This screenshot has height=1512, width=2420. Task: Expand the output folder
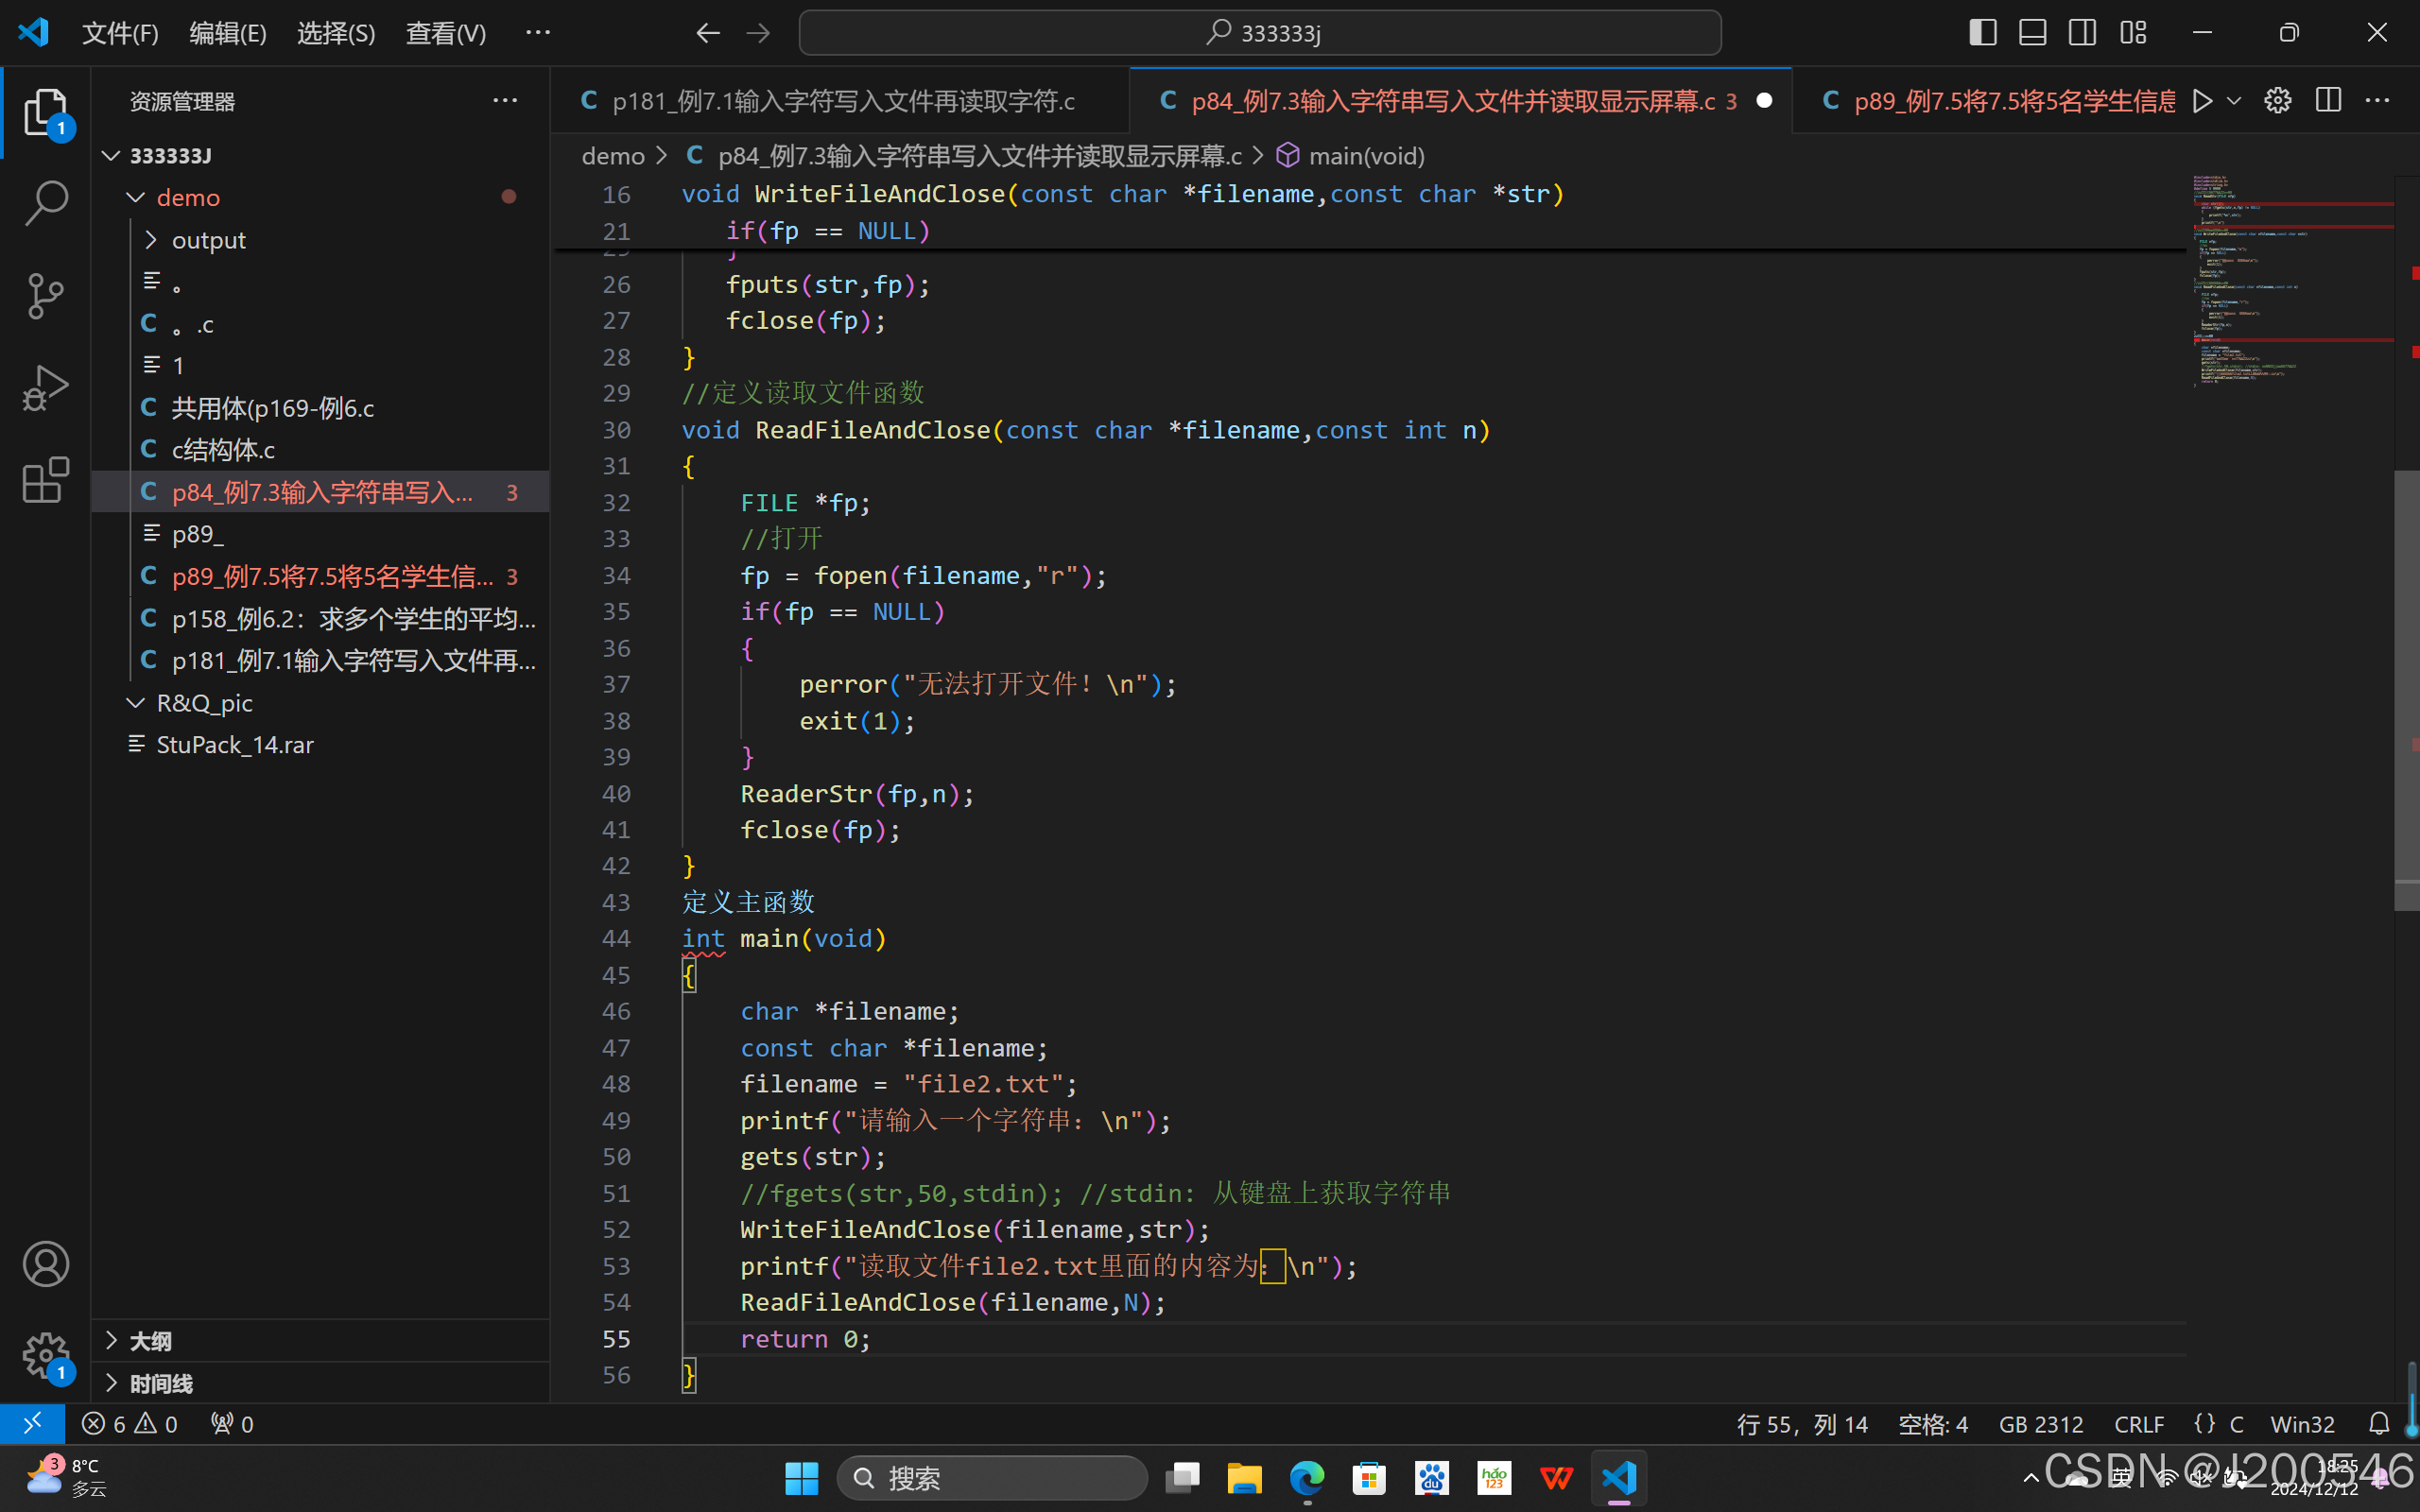(x=208, y=240)
